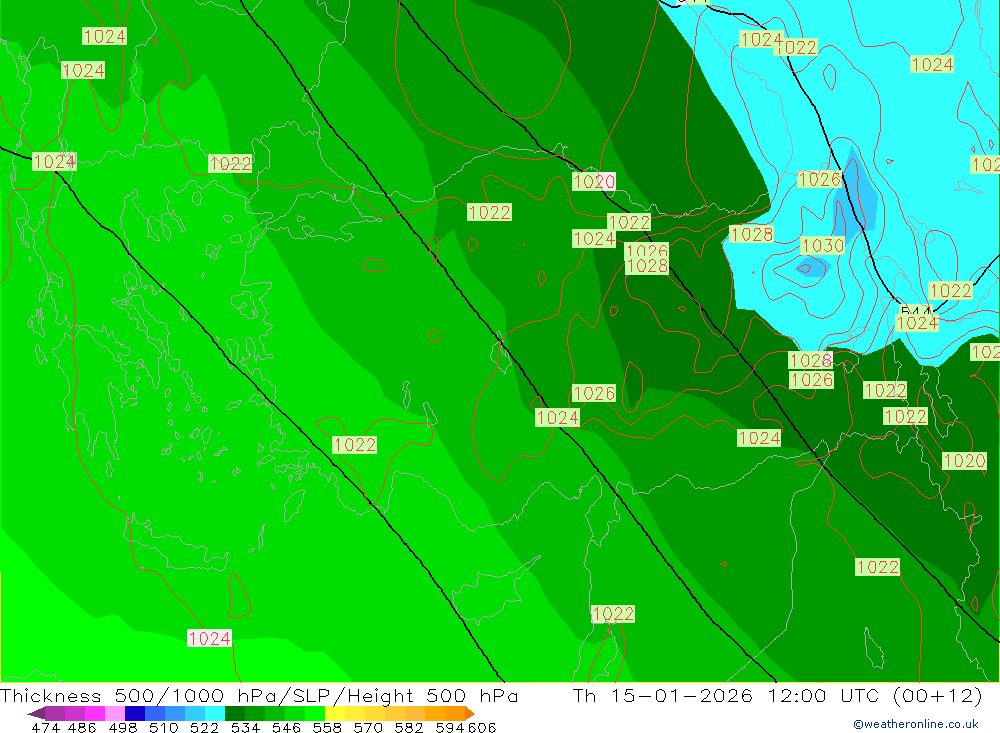Select the cyan legend swatch before 534
Viewport: 1000px width, 733px height.
point(215,713)
